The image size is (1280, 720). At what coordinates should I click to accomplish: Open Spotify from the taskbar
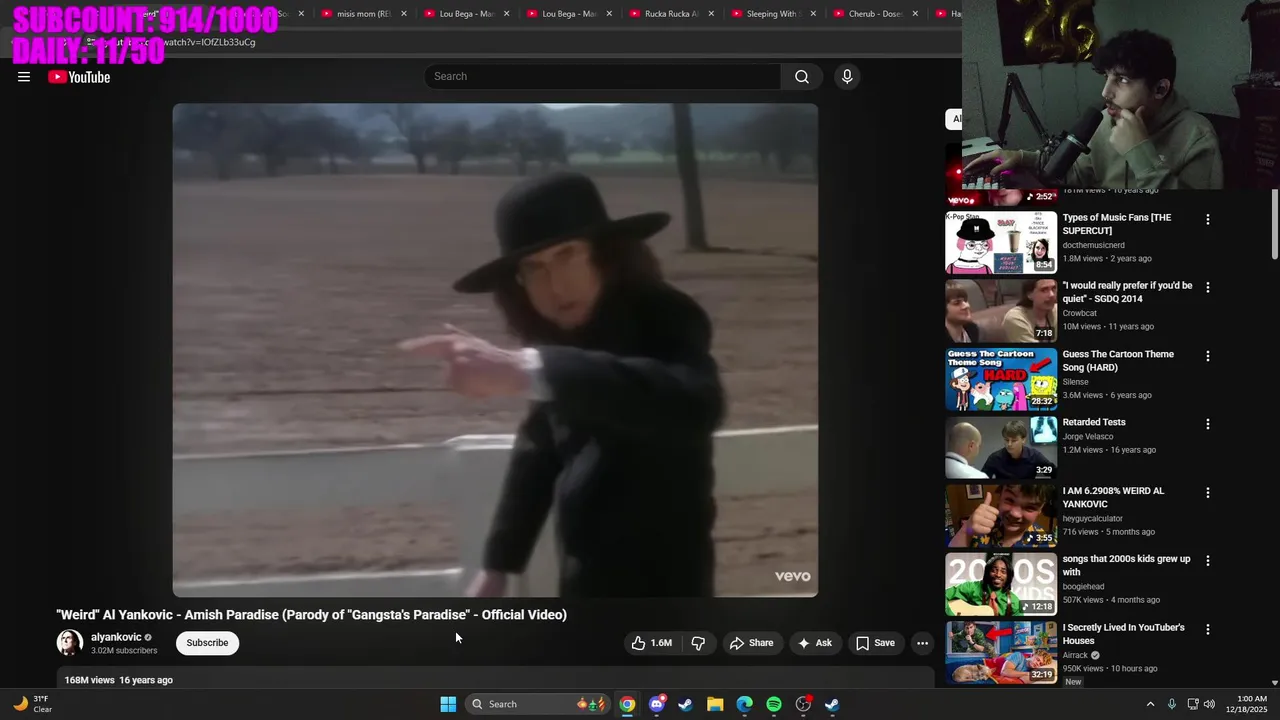[x=774, y=704]
